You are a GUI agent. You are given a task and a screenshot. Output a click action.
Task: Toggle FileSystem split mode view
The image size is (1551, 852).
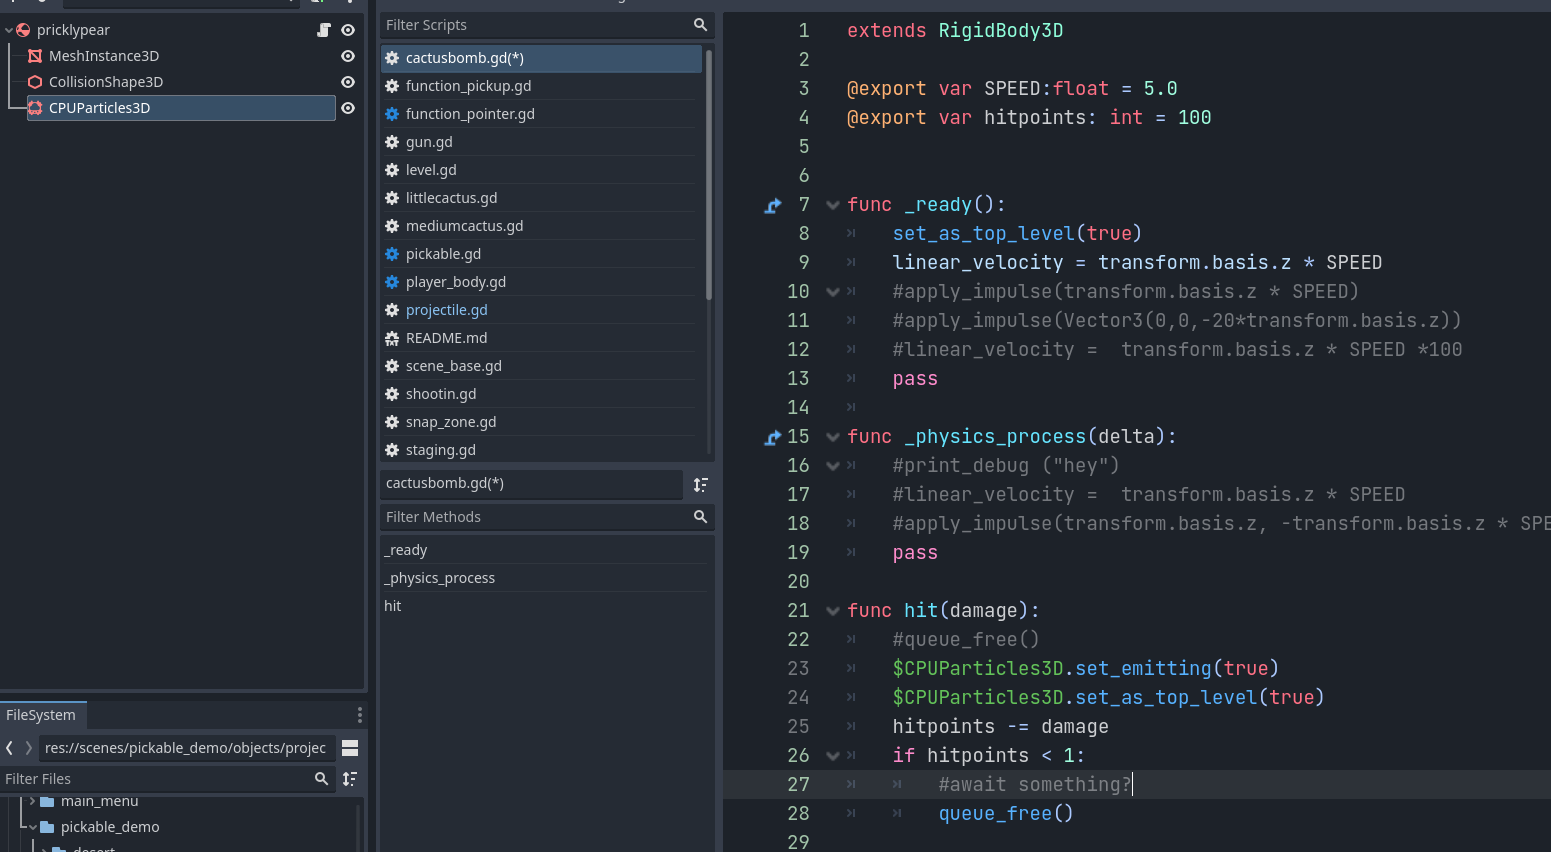coord(350,748)
